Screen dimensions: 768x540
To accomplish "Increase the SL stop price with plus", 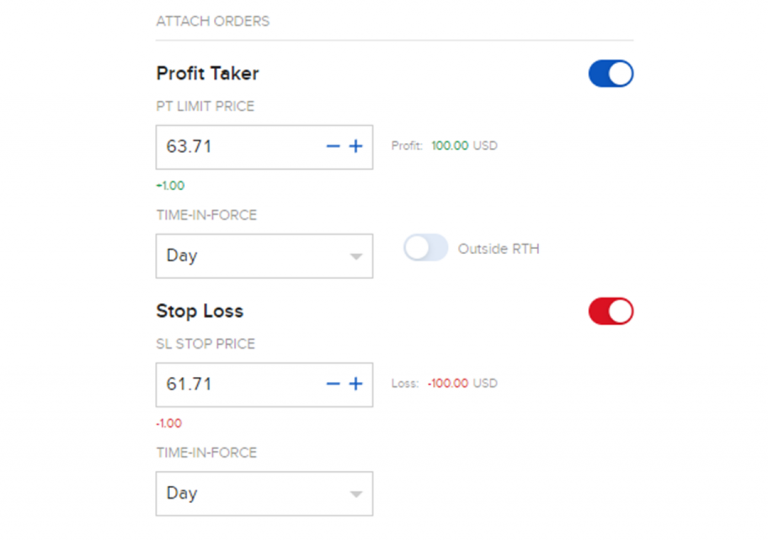I will point(355,385).
